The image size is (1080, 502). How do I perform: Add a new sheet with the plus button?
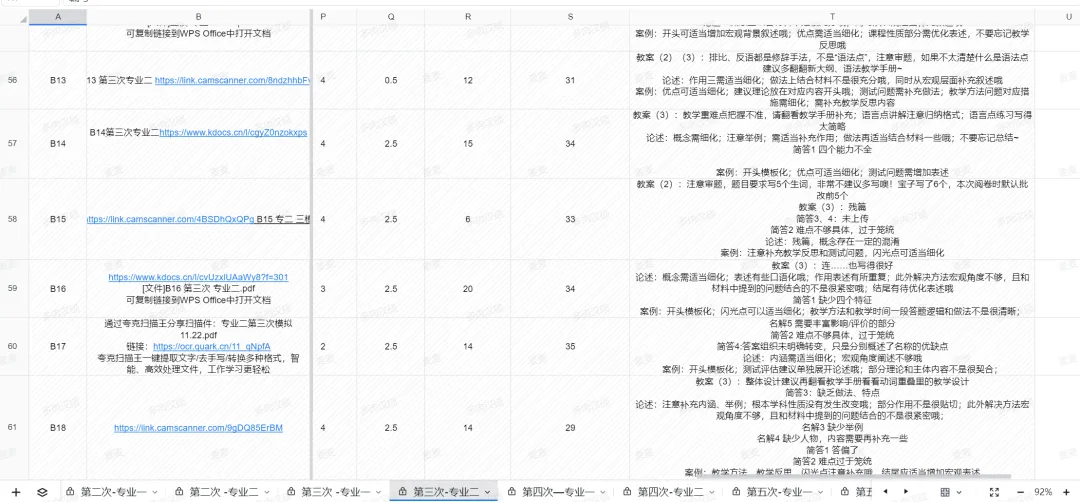[17, 492]
